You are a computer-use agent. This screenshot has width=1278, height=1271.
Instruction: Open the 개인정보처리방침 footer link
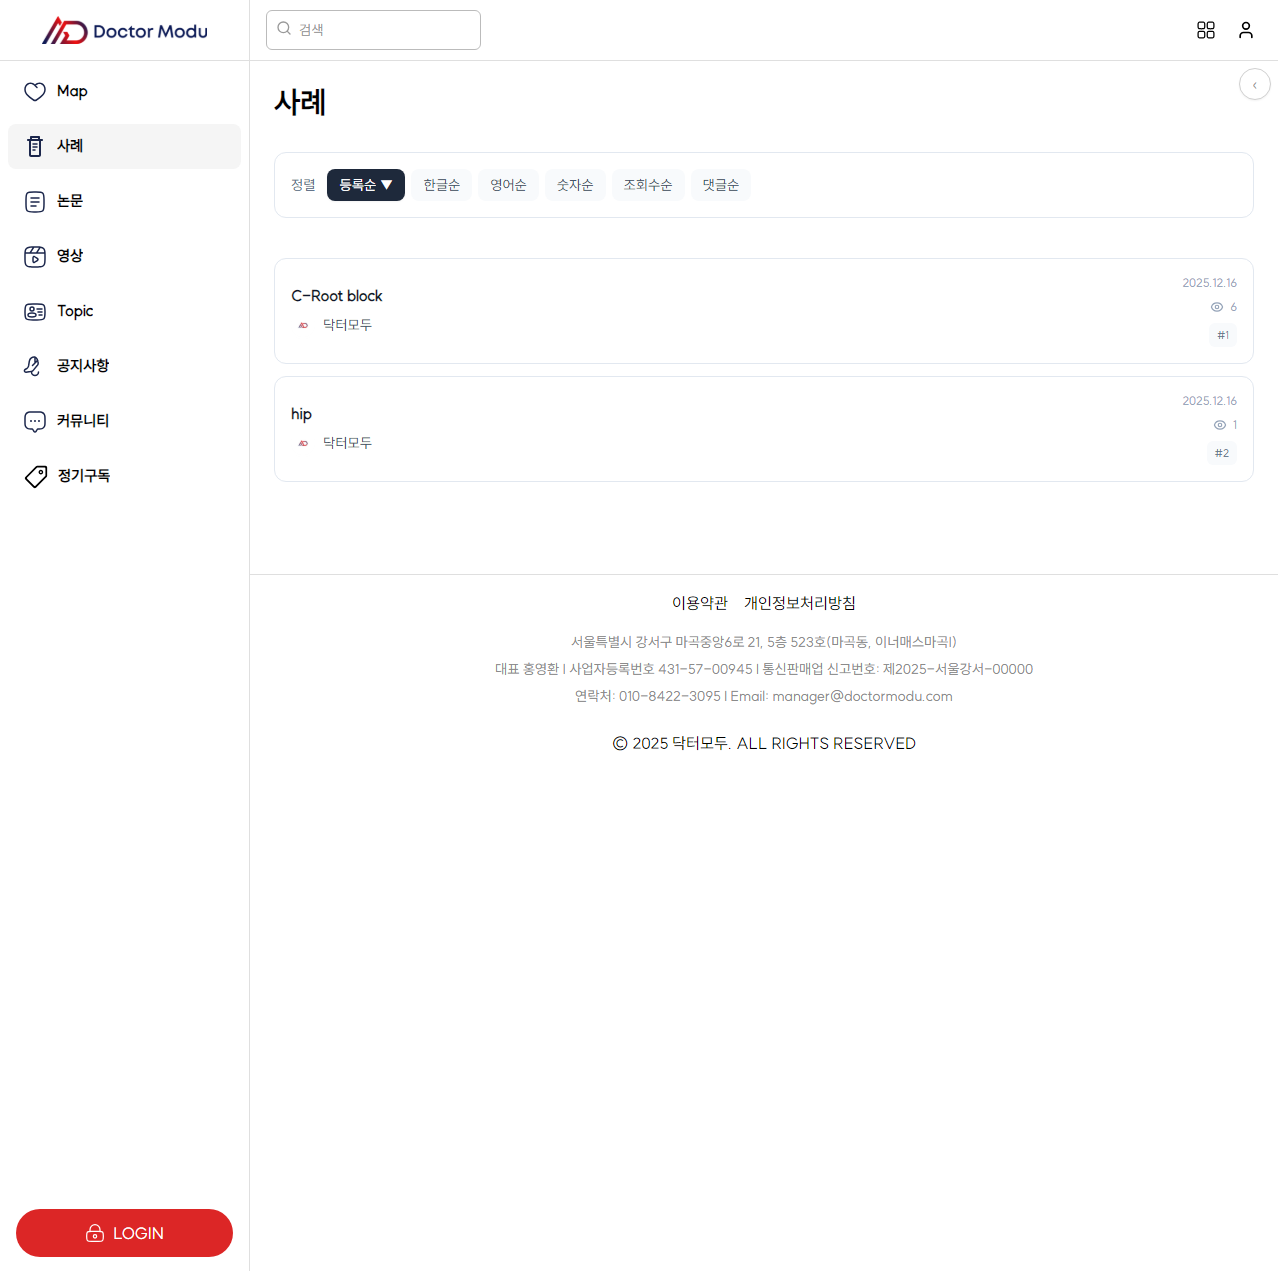tap(799, 603)
